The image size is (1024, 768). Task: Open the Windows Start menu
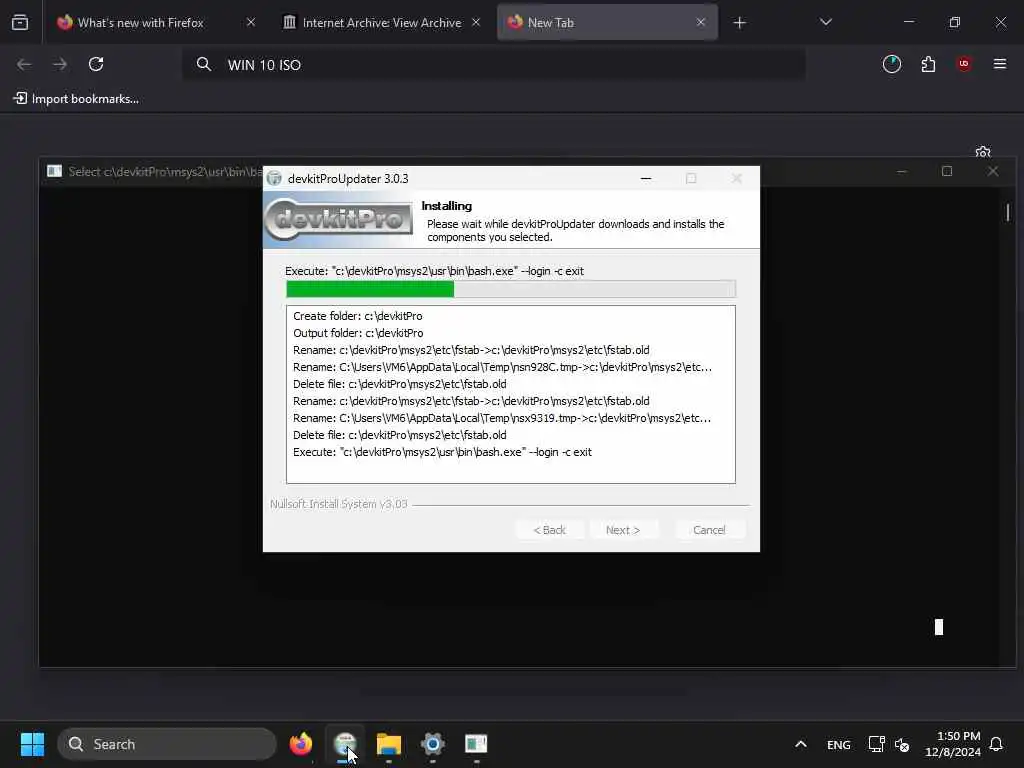[32, 744]
